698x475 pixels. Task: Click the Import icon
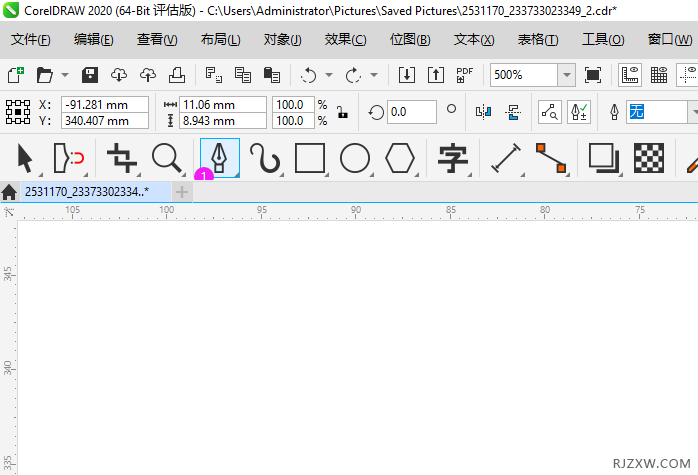pos(406,75)
